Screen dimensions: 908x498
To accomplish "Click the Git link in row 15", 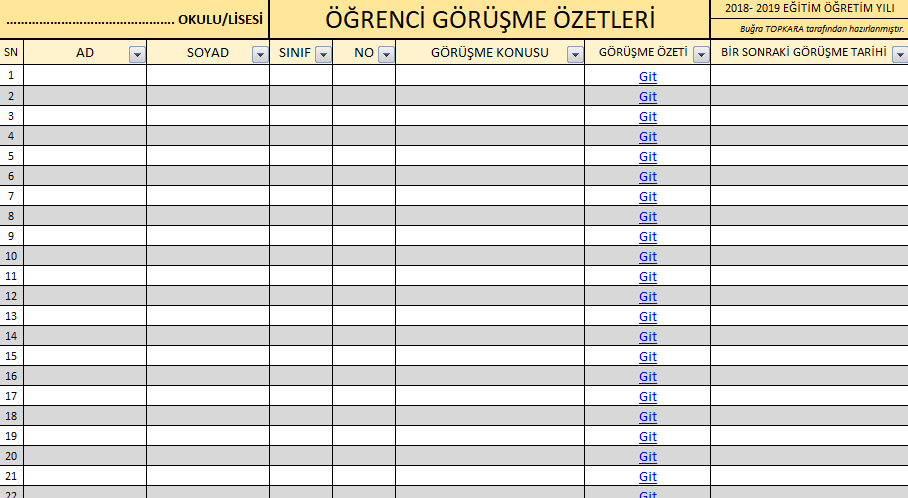I will [x=648, y=356].
